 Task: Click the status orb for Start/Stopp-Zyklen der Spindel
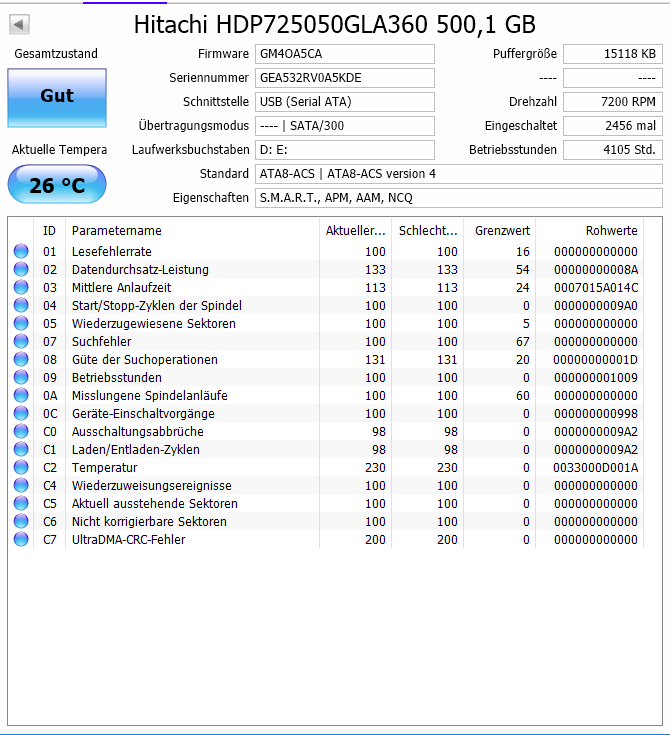[21, 305]
